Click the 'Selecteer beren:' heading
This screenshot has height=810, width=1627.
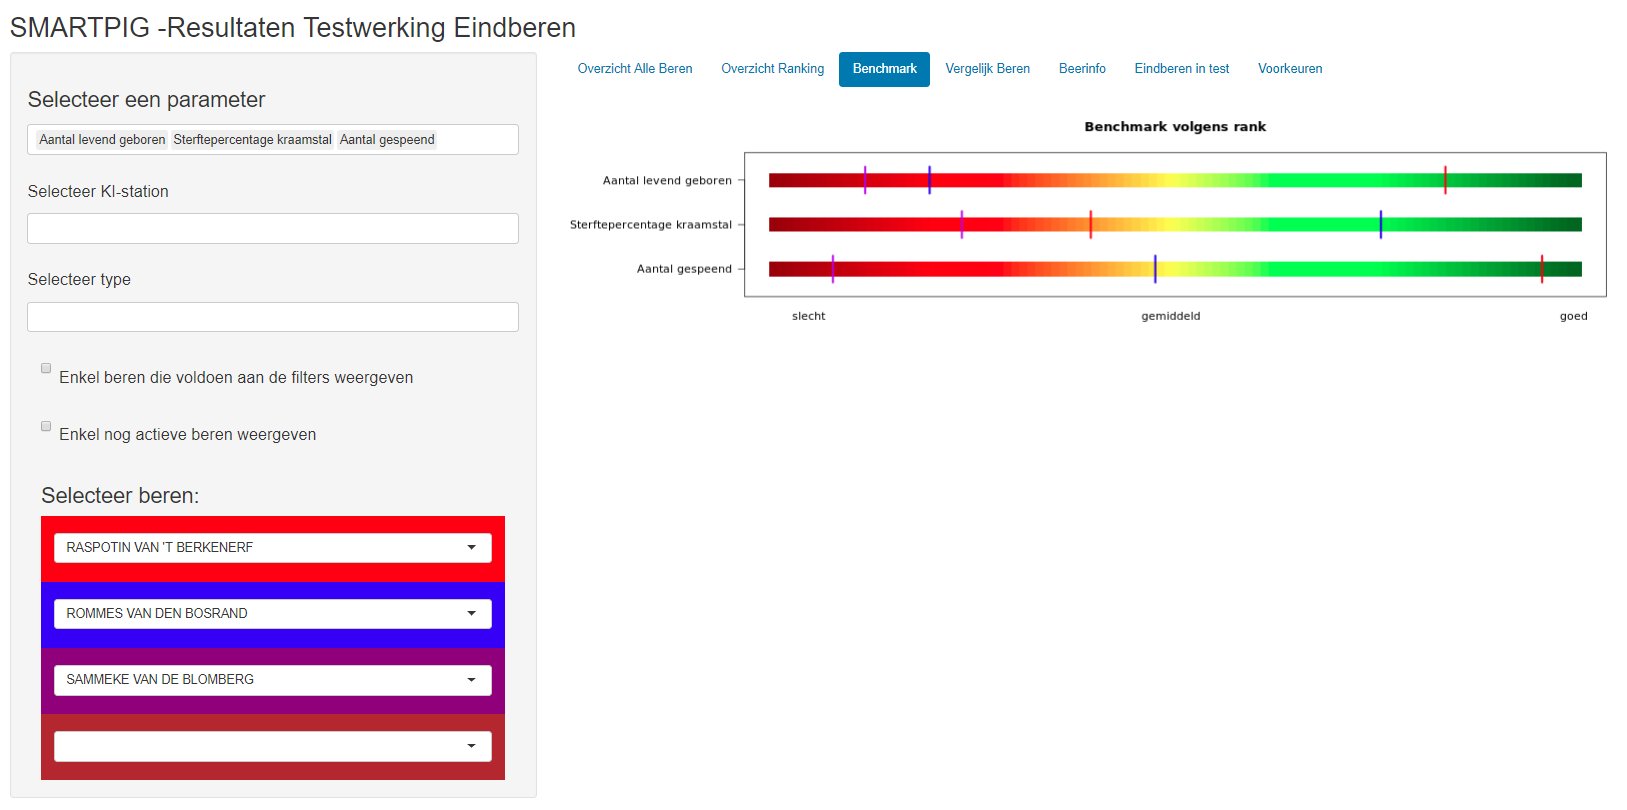pyautogui.click(x=120, y=496)
